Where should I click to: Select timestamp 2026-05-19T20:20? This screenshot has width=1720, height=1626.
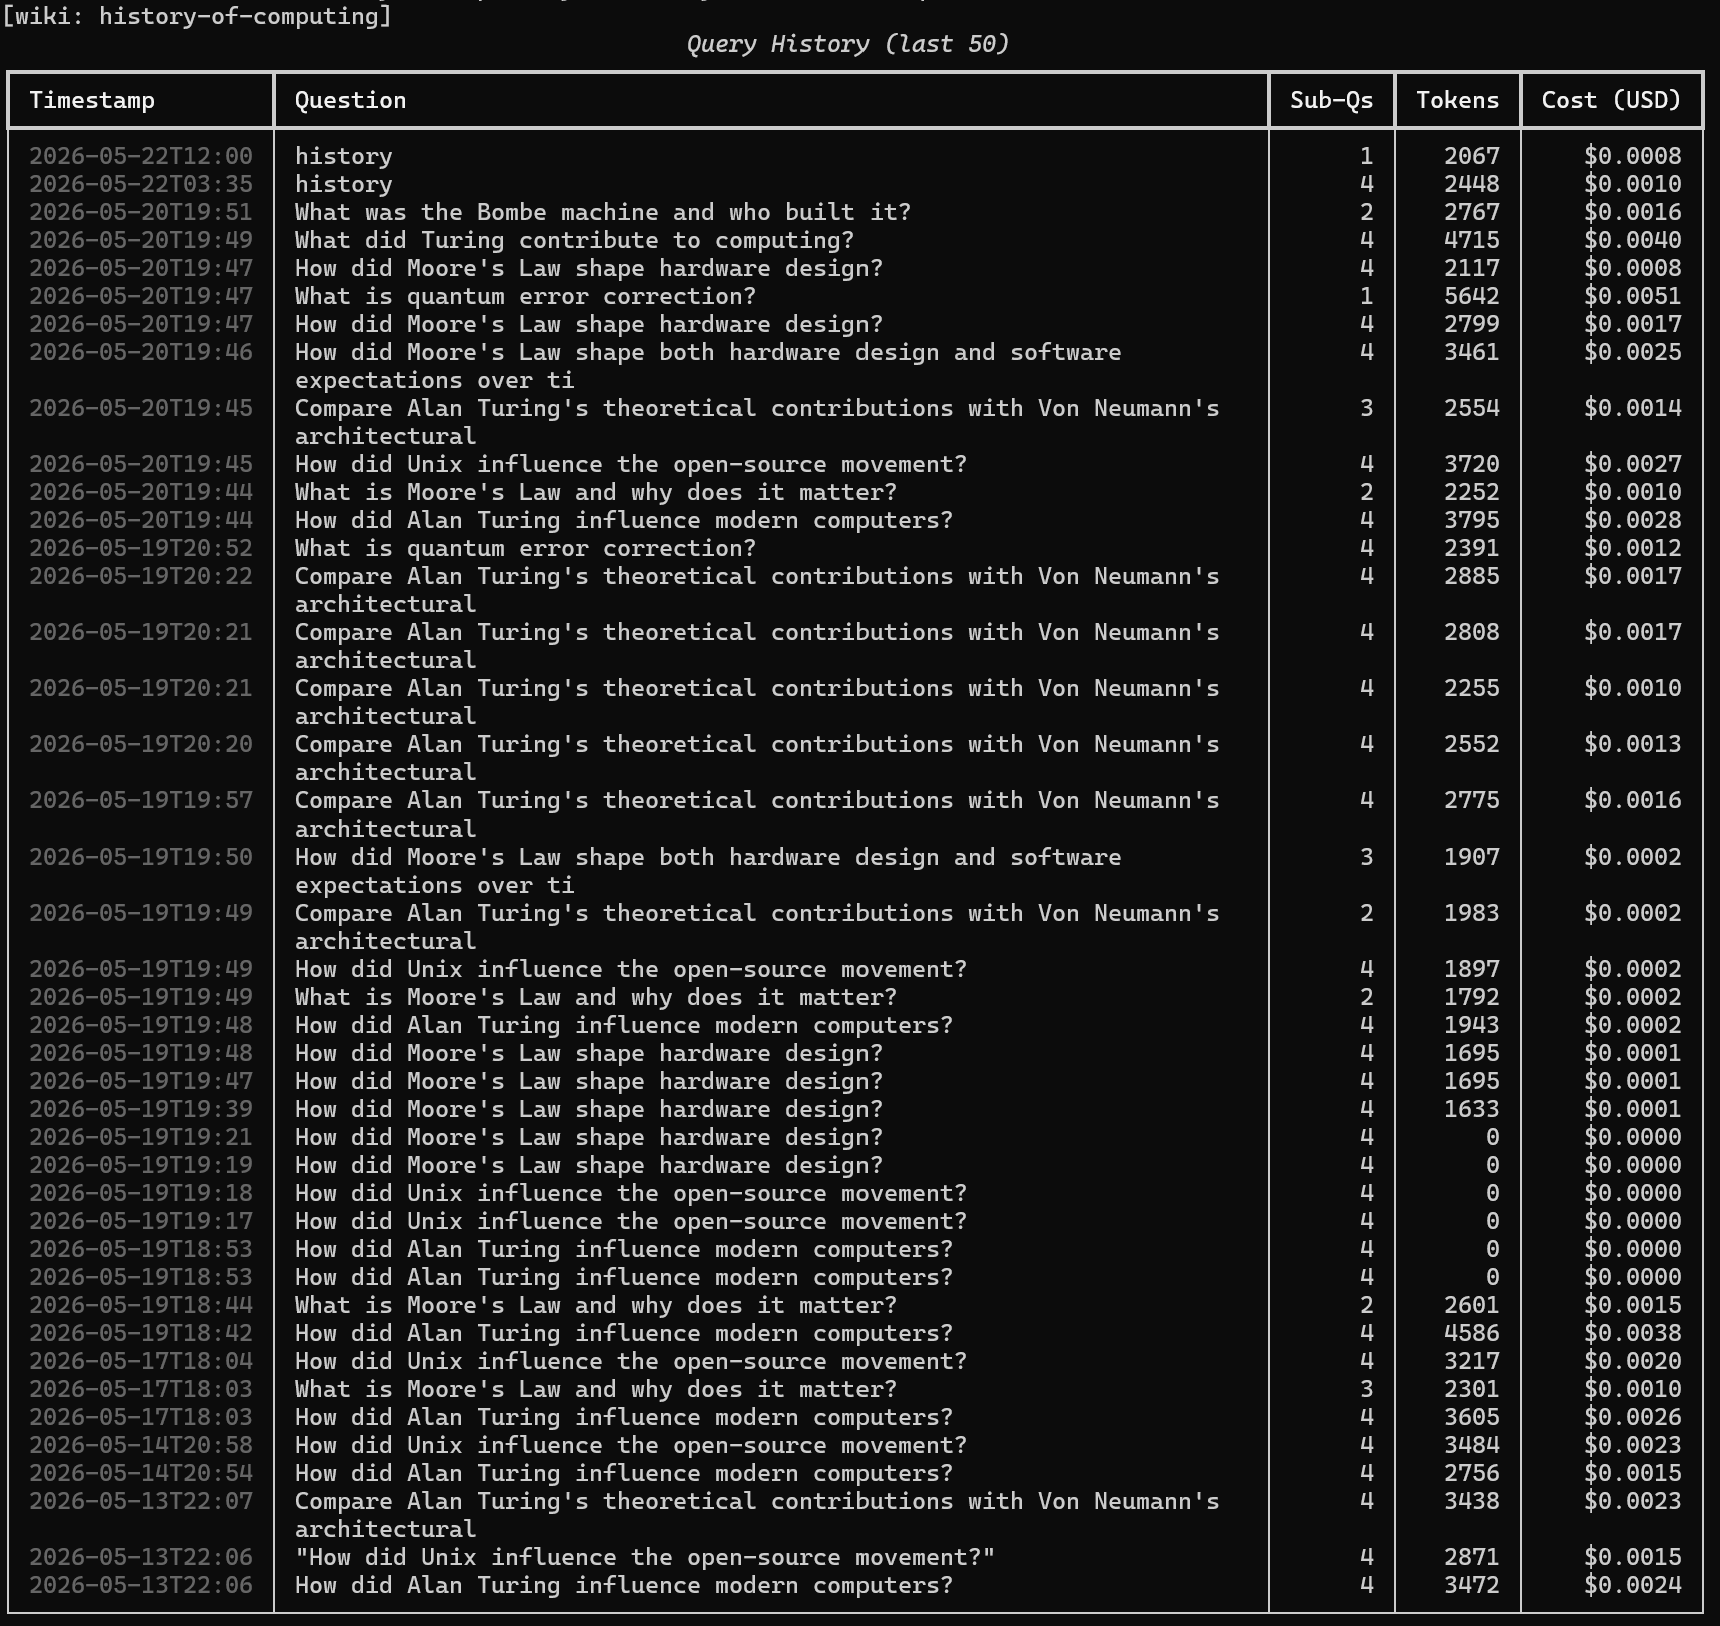click(141, 744)
